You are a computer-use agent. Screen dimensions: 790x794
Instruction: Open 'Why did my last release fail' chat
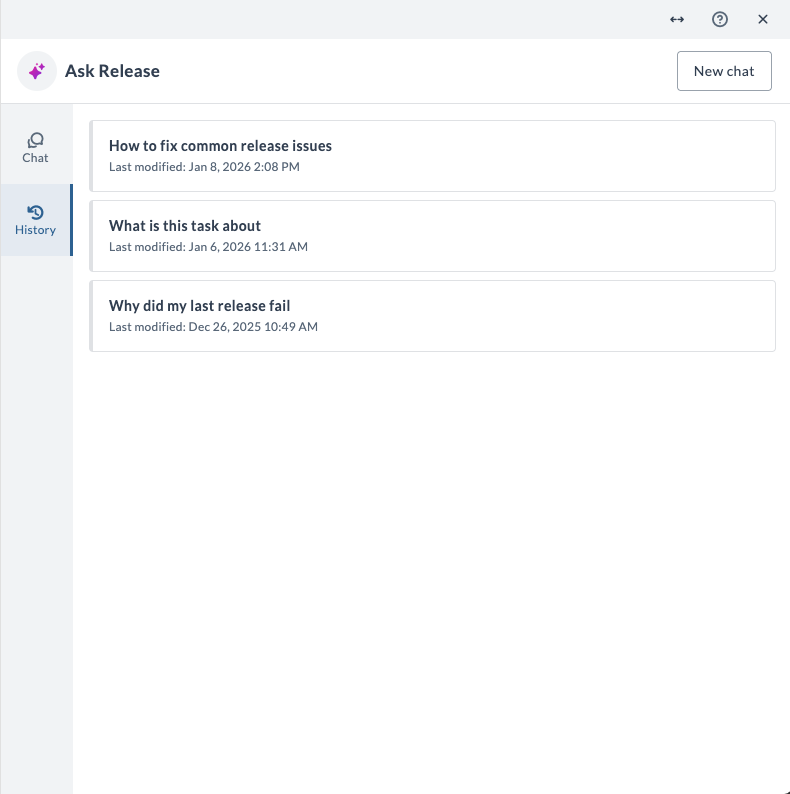click(x=432, y=316)
